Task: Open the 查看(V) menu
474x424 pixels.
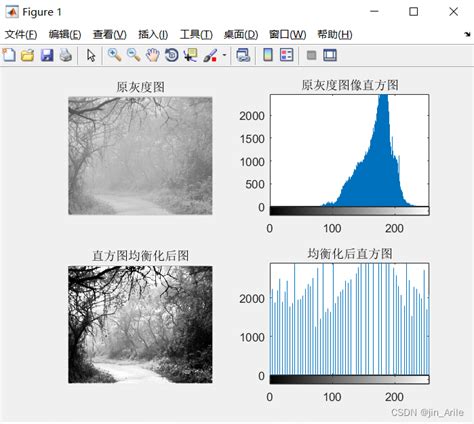Action: [109, 34]
